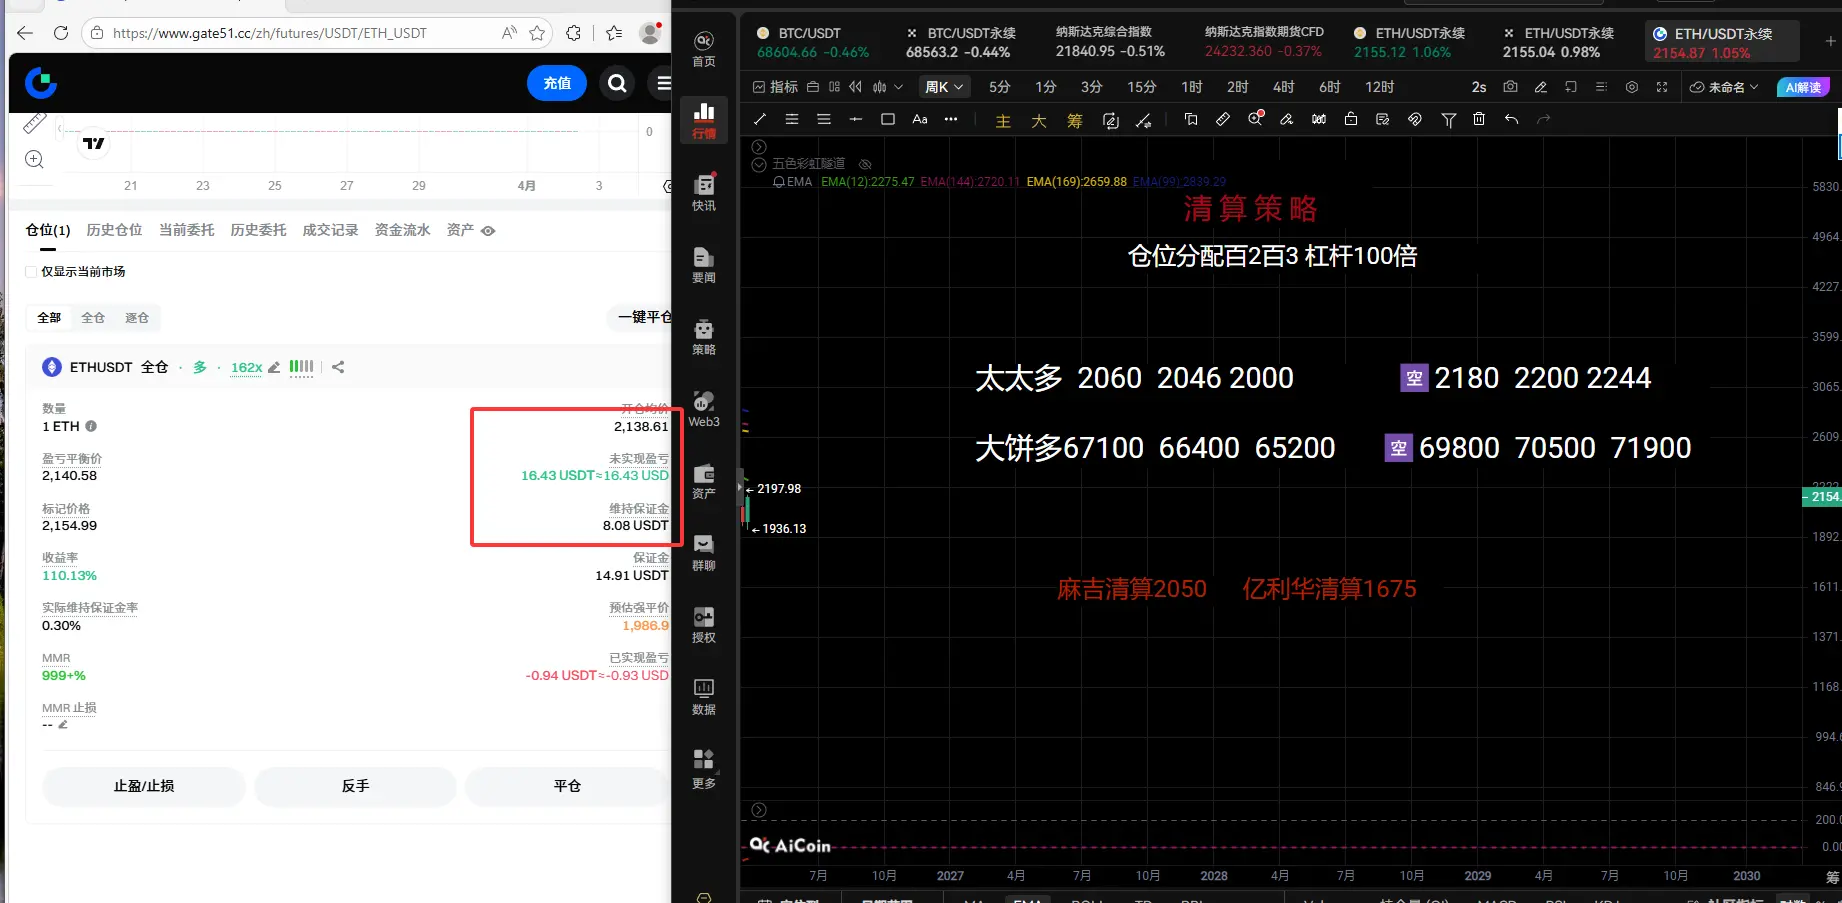Open the 更多 more sidebar icon
Viewport: 1842px width, 903px height.
coord(704,769)
